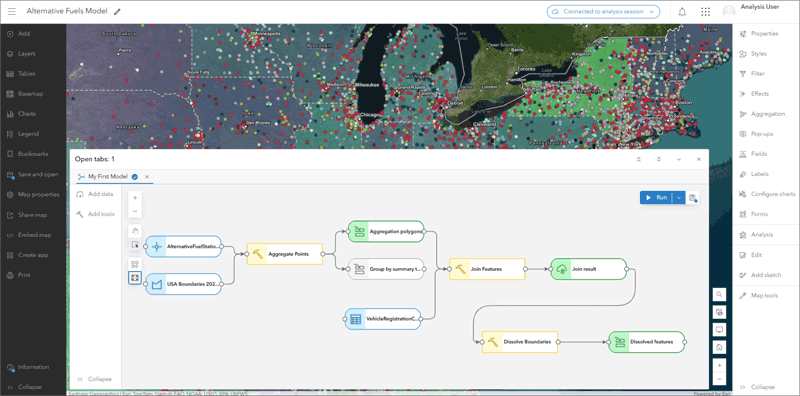Screen dimensions: 800x396
Task: Switch to the My First Model tab
Action: 108,177
